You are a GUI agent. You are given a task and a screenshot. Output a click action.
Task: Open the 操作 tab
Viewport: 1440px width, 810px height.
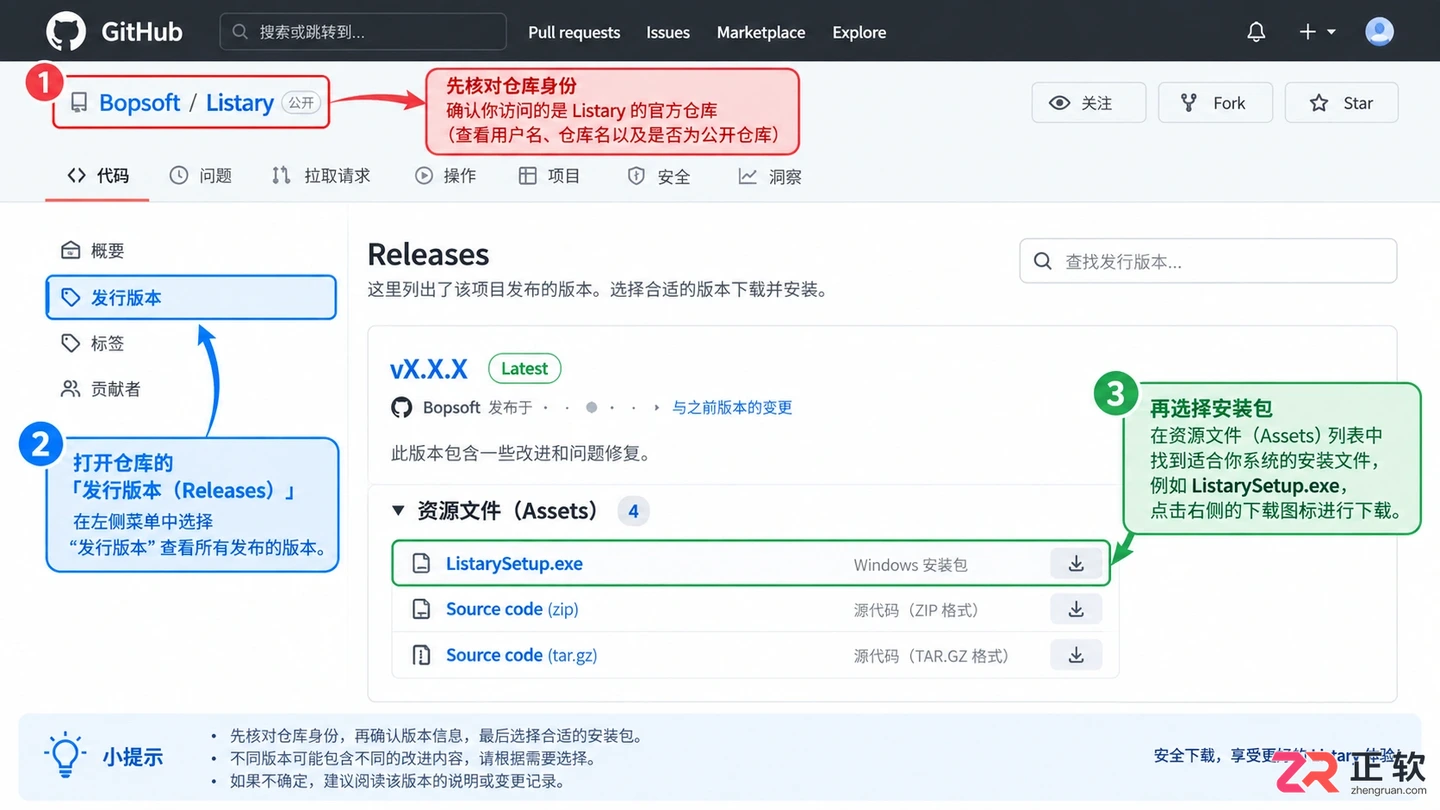445,176
